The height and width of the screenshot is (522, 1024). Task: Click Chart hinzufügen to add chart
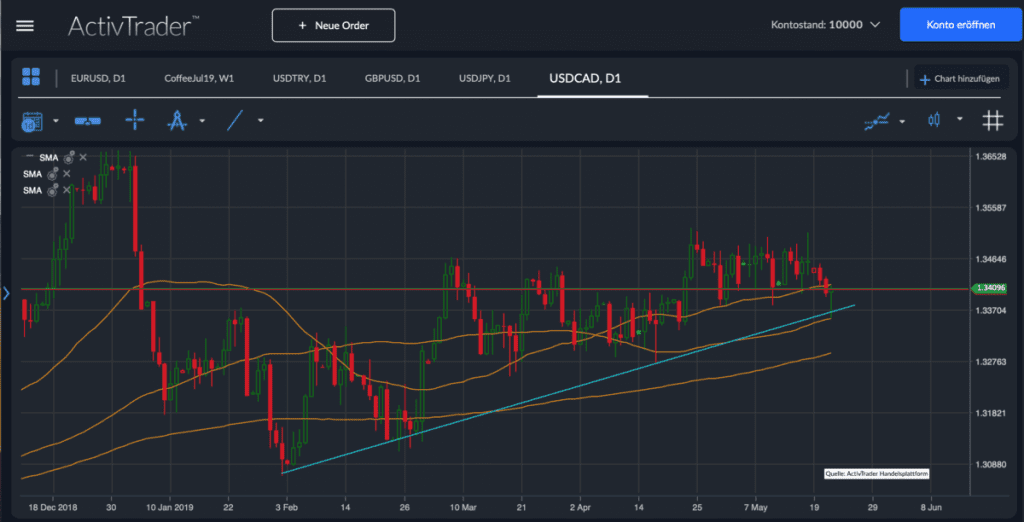point(960,79)
